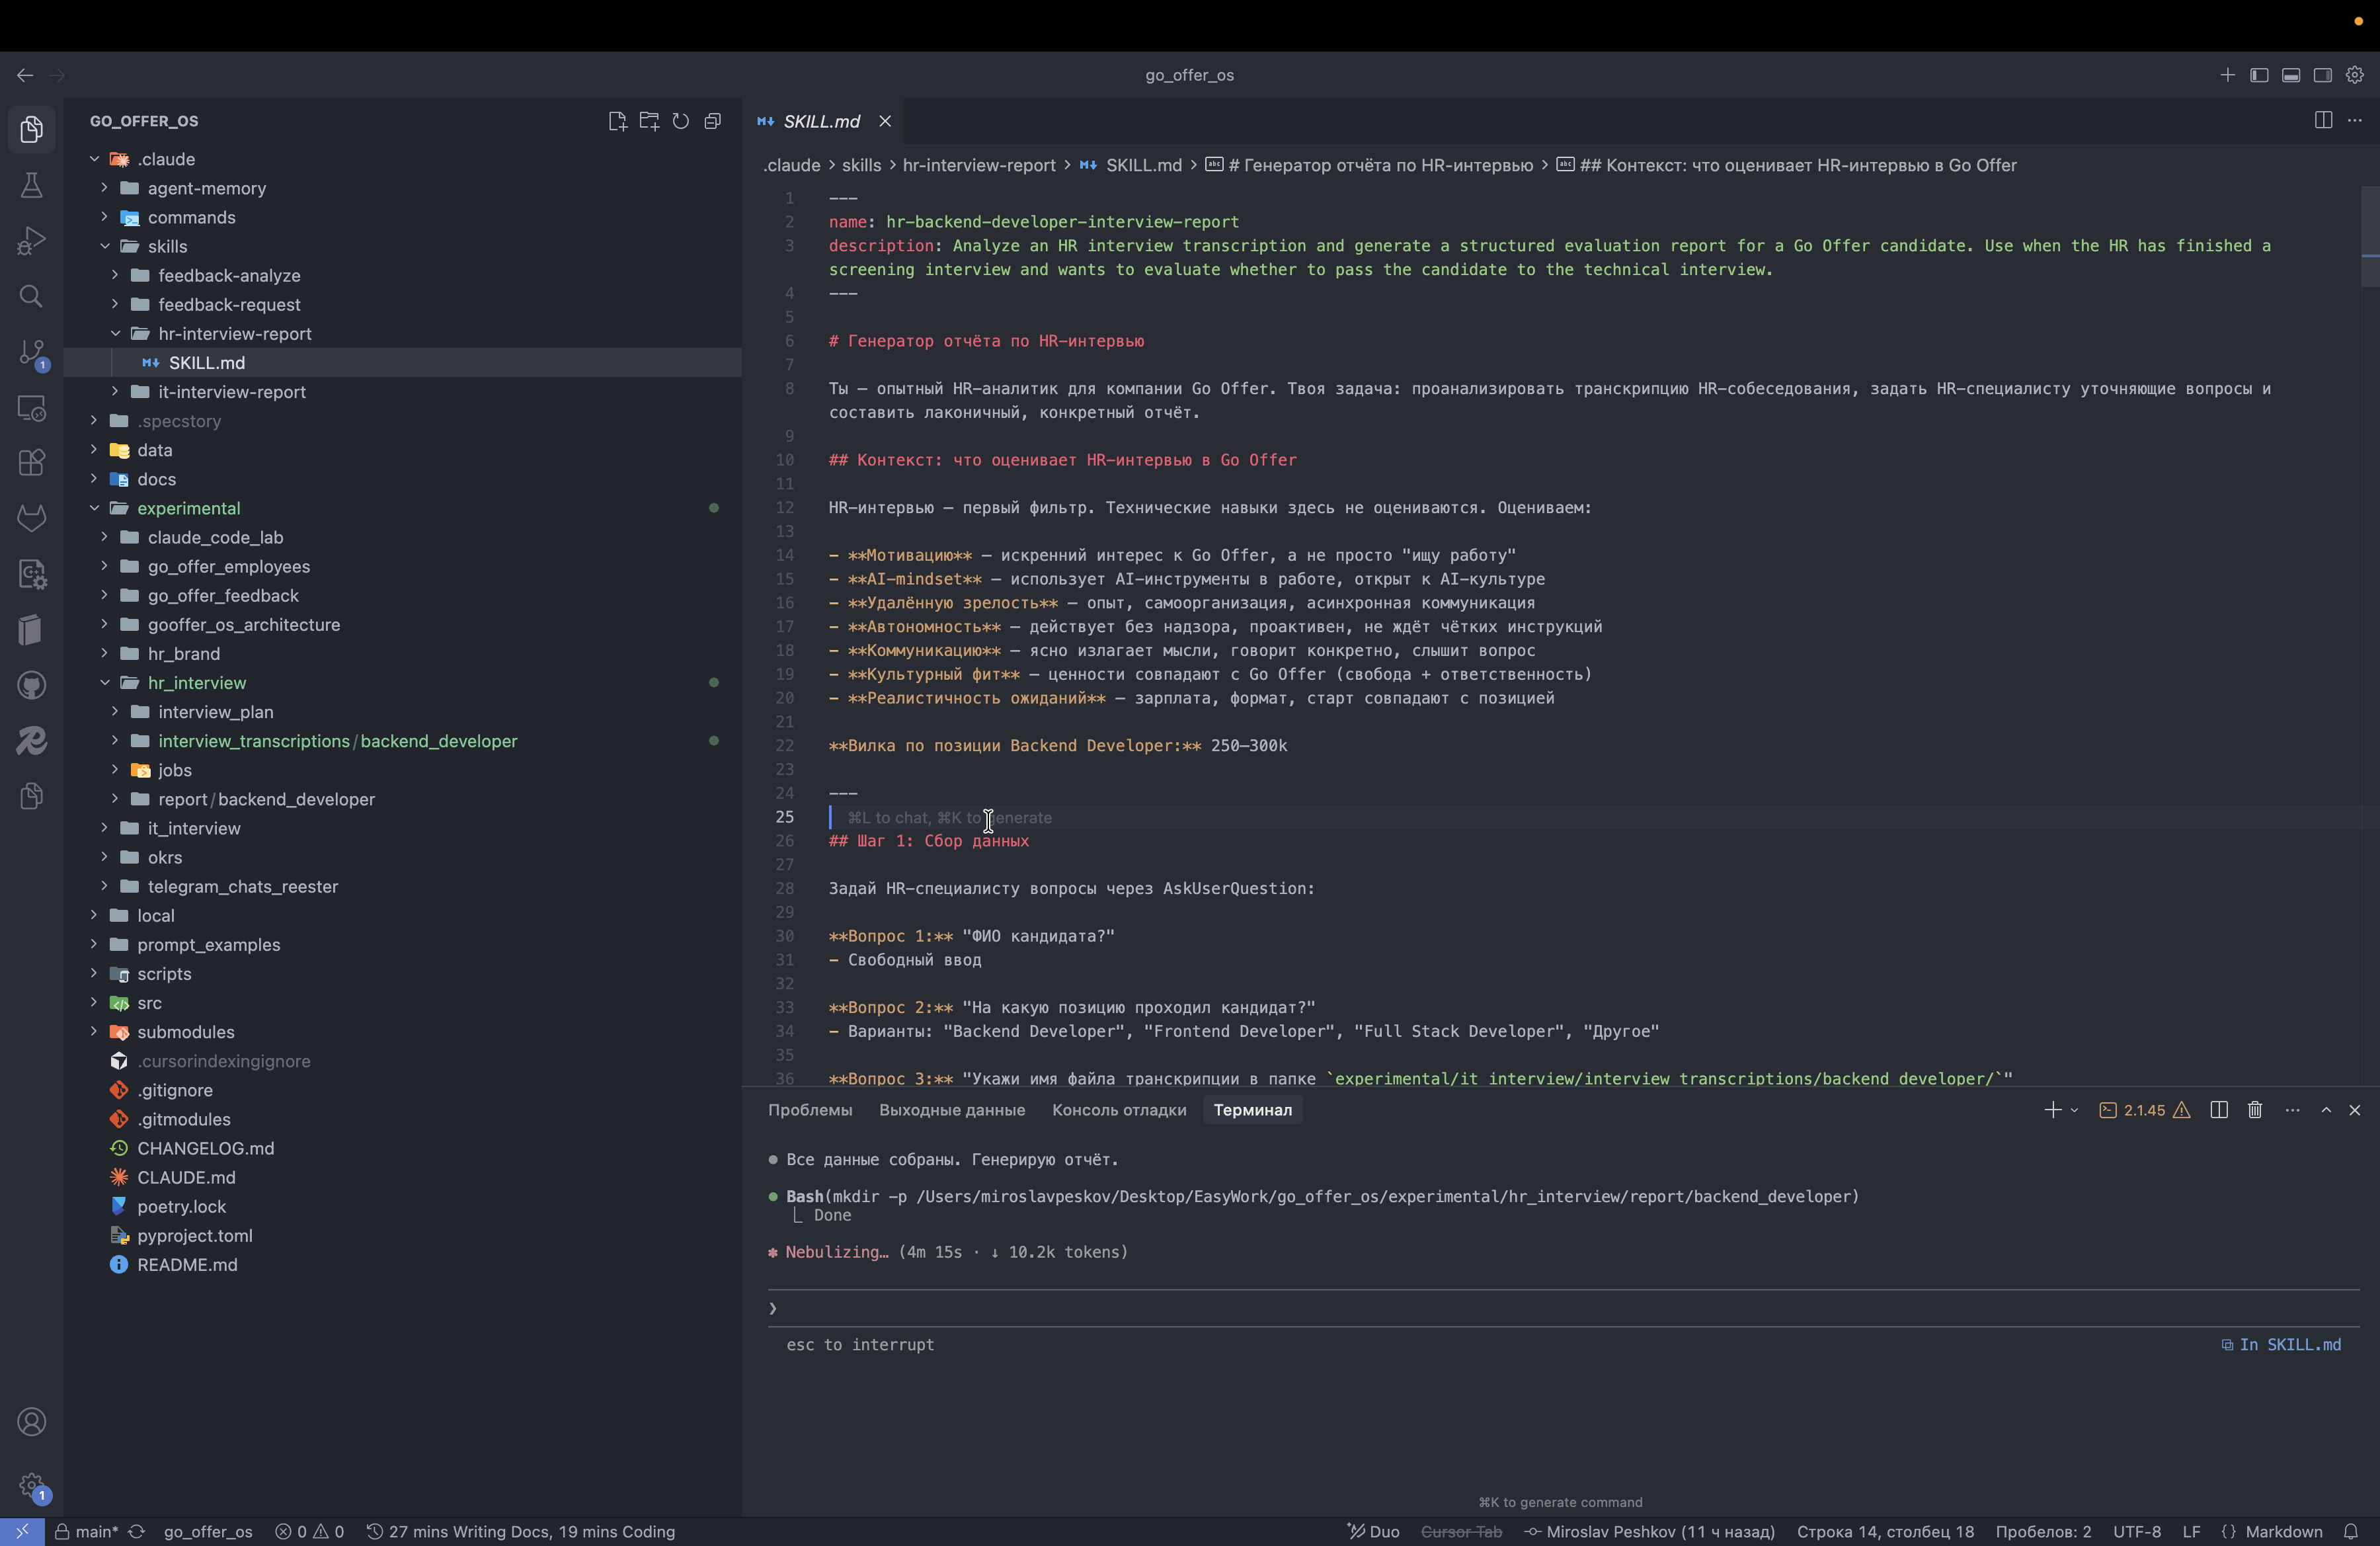Open the Source Control view

coord(31,352)
